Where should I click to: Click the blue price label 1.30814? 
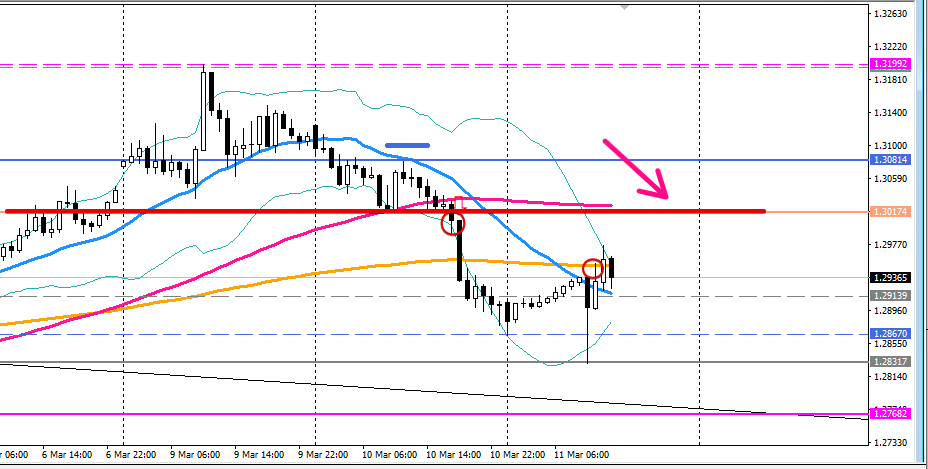(890, 160)
